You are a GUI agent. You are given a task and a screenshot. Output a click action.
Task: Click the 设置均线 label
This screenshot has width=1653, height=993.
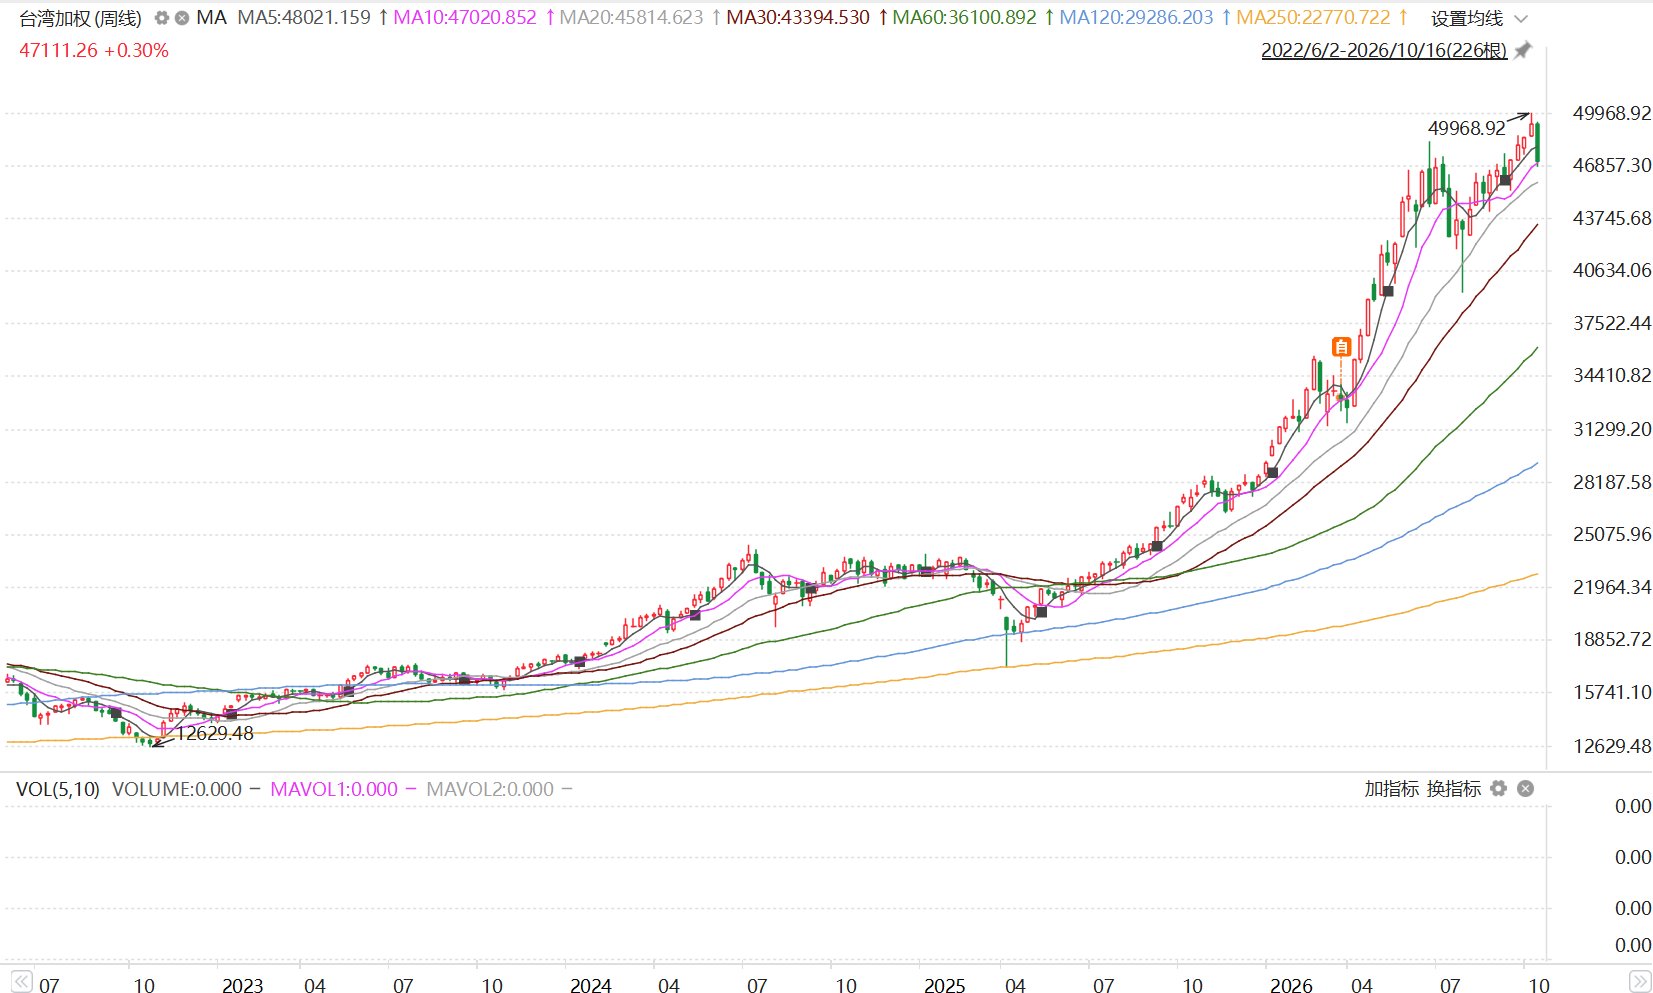click(1467, 19)
